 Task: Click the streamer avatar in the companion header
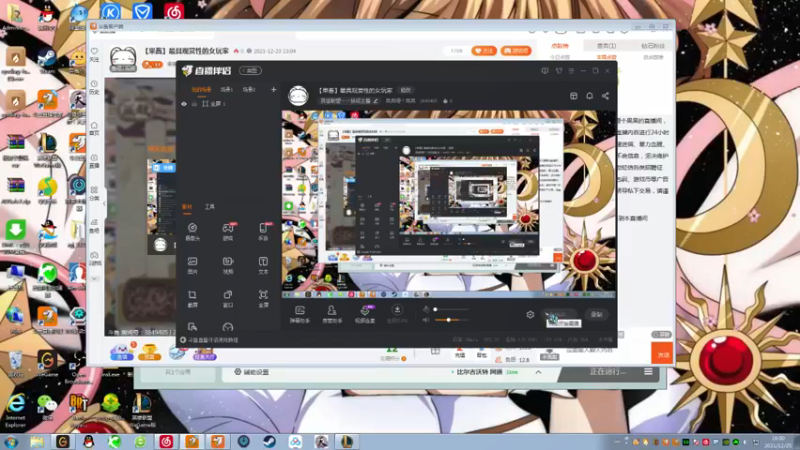coord(298,95)
